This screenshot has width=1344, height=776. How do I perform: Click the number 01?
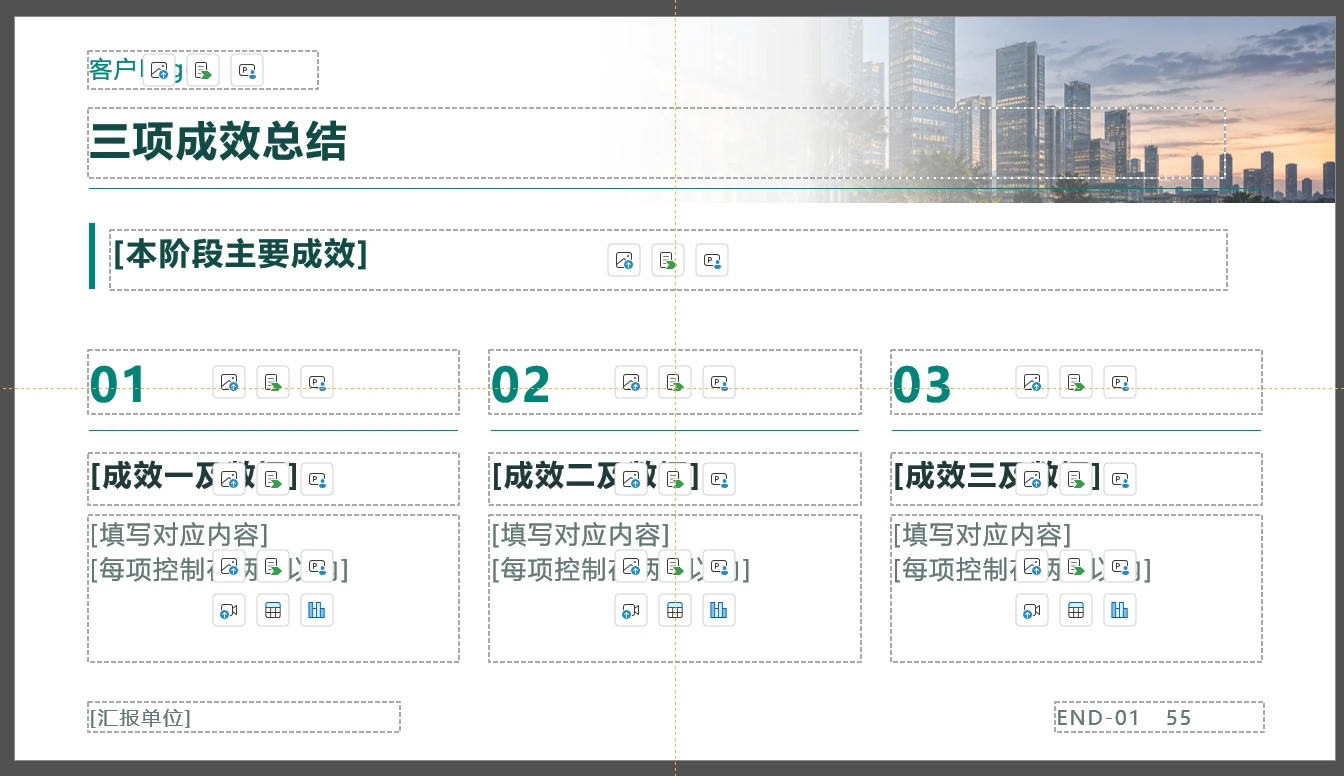118,385
